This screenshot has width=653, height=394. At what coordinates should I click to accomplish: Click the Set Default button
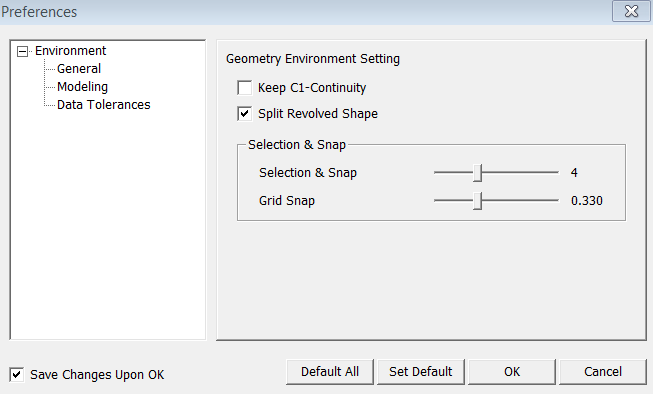coord(421,372)
